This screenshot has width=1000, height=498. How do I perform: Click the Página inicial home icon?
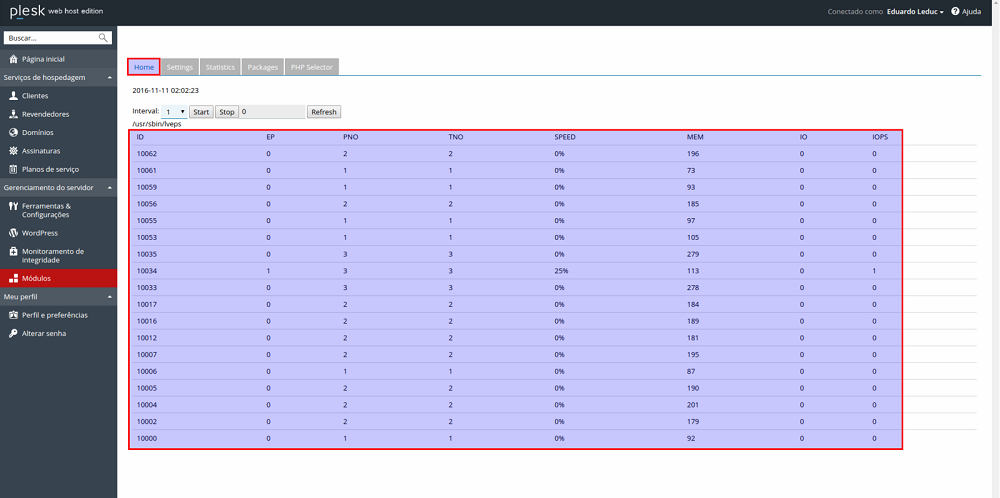coord(13,59)
